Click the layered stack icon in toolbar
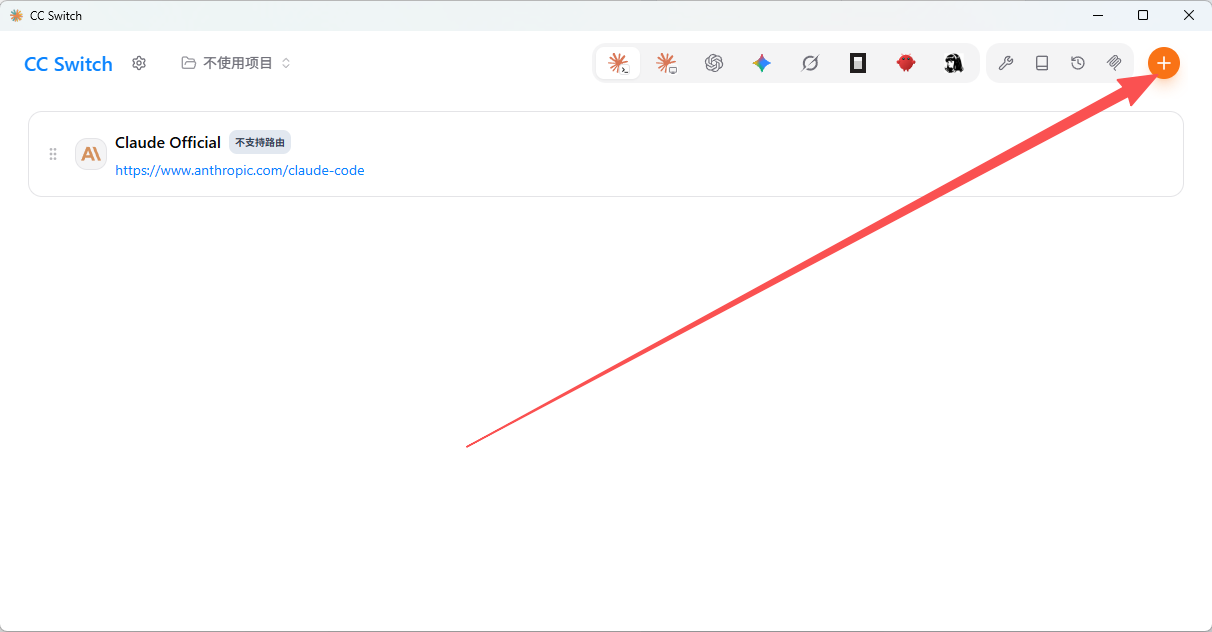1212x632 pixels. pos(1114,63)
